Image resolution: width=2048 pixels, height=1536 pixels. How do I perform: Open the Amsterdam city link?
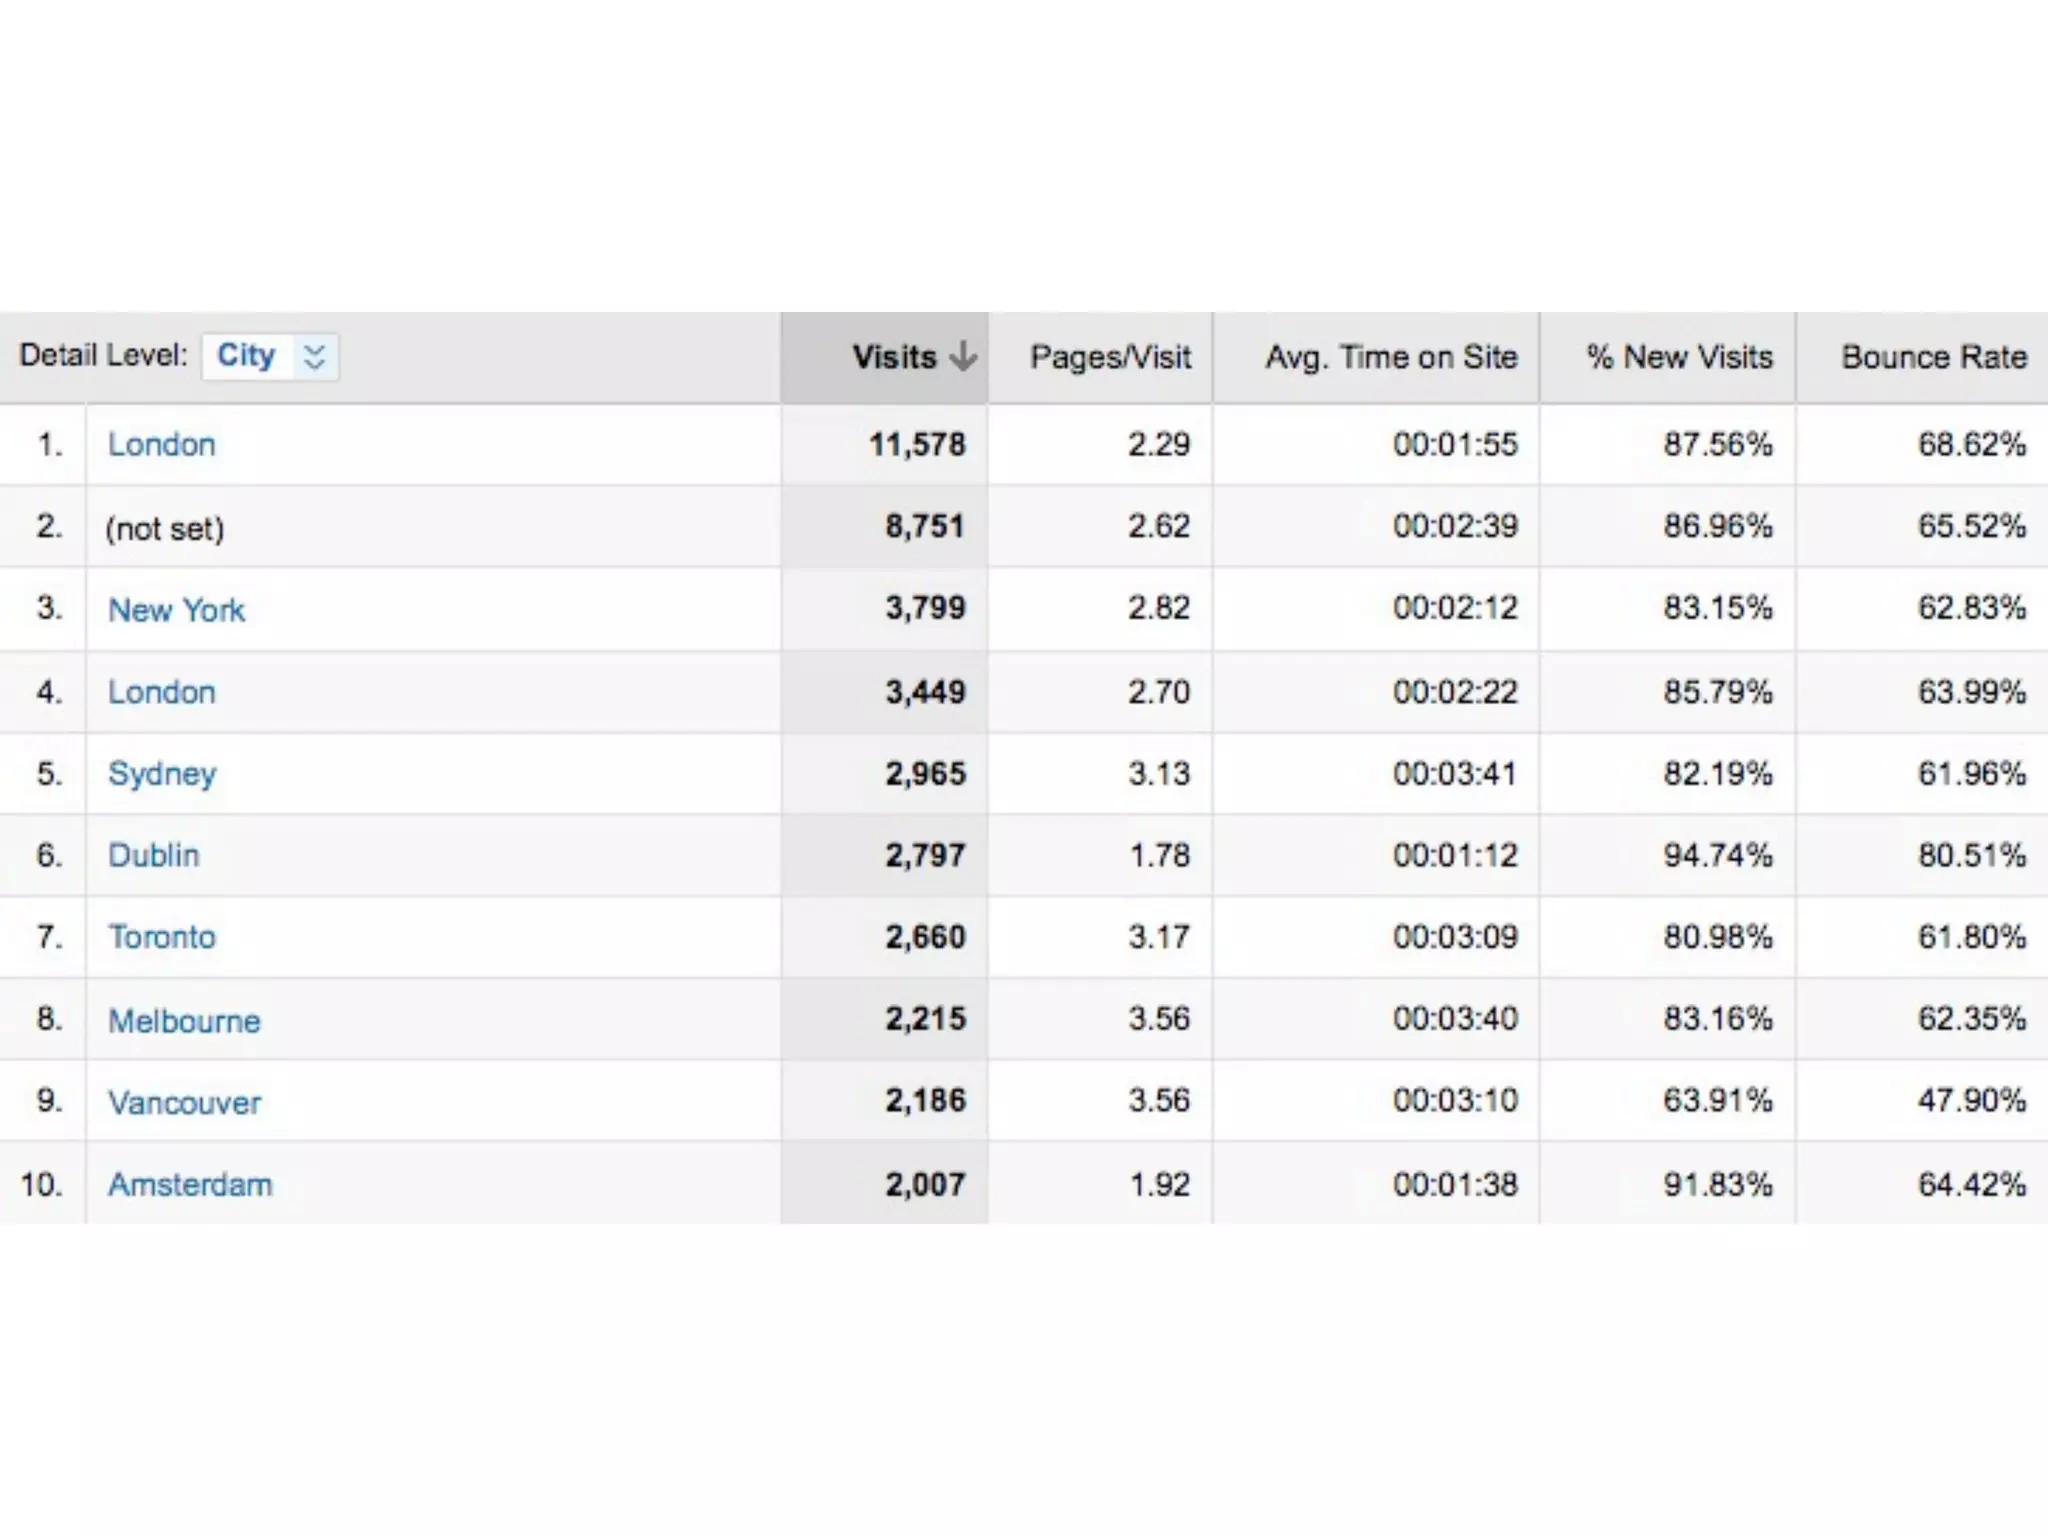[x=190, y=1184]
